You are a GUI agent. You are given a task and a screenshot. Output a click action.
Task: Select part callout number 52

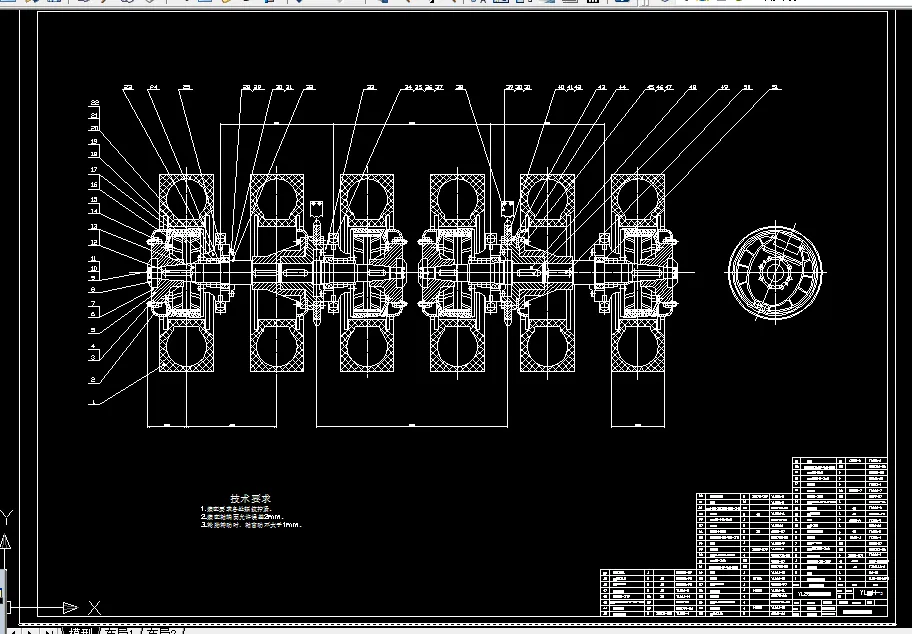point(775,87)
